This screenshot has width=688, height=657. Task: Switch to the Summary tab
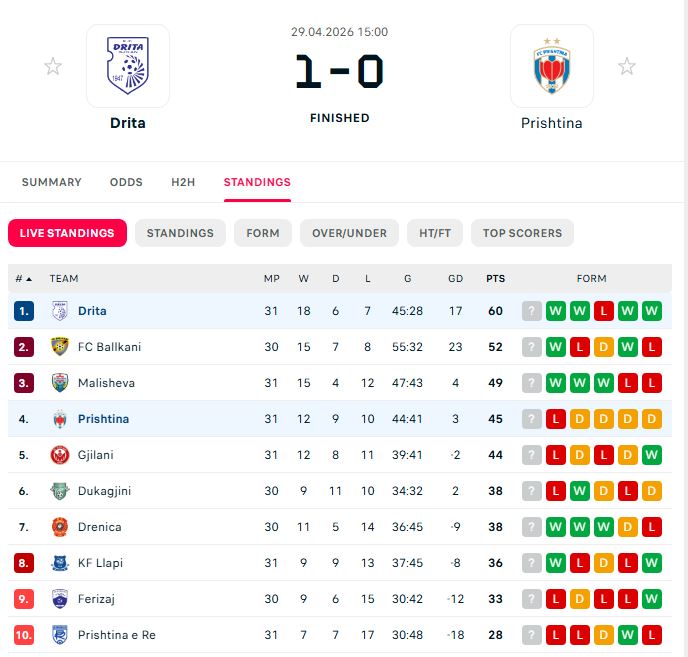[x=51, y=182]
